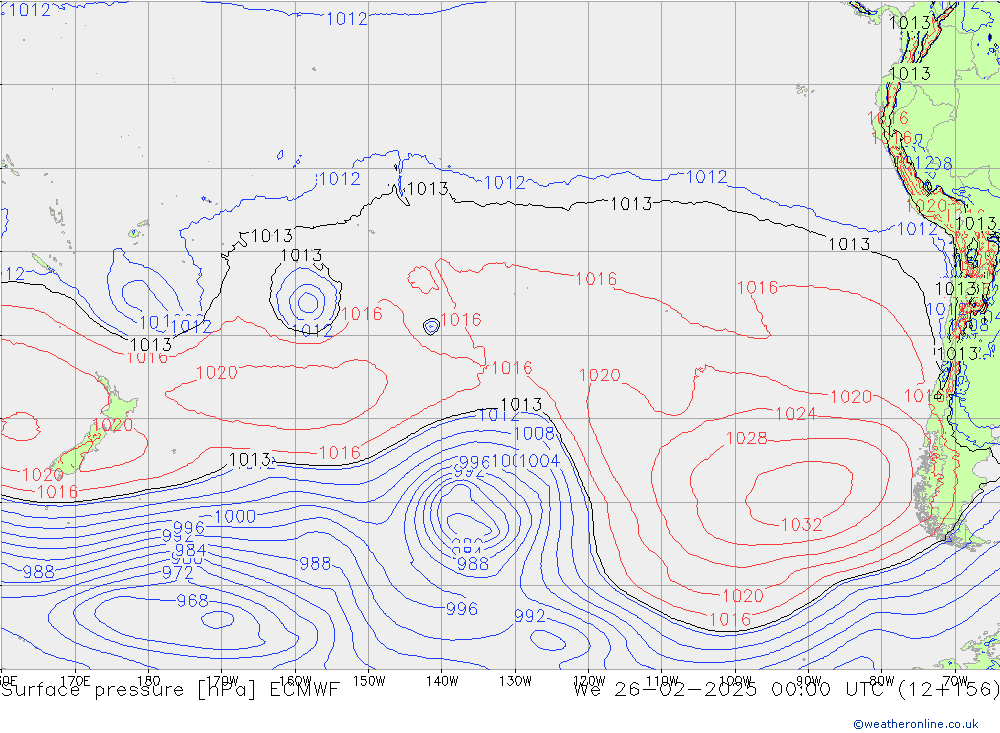Open the weatheronline.co.uk copyright link
The width and height of the screenshot is (1000, 733).
coord(916,724)
